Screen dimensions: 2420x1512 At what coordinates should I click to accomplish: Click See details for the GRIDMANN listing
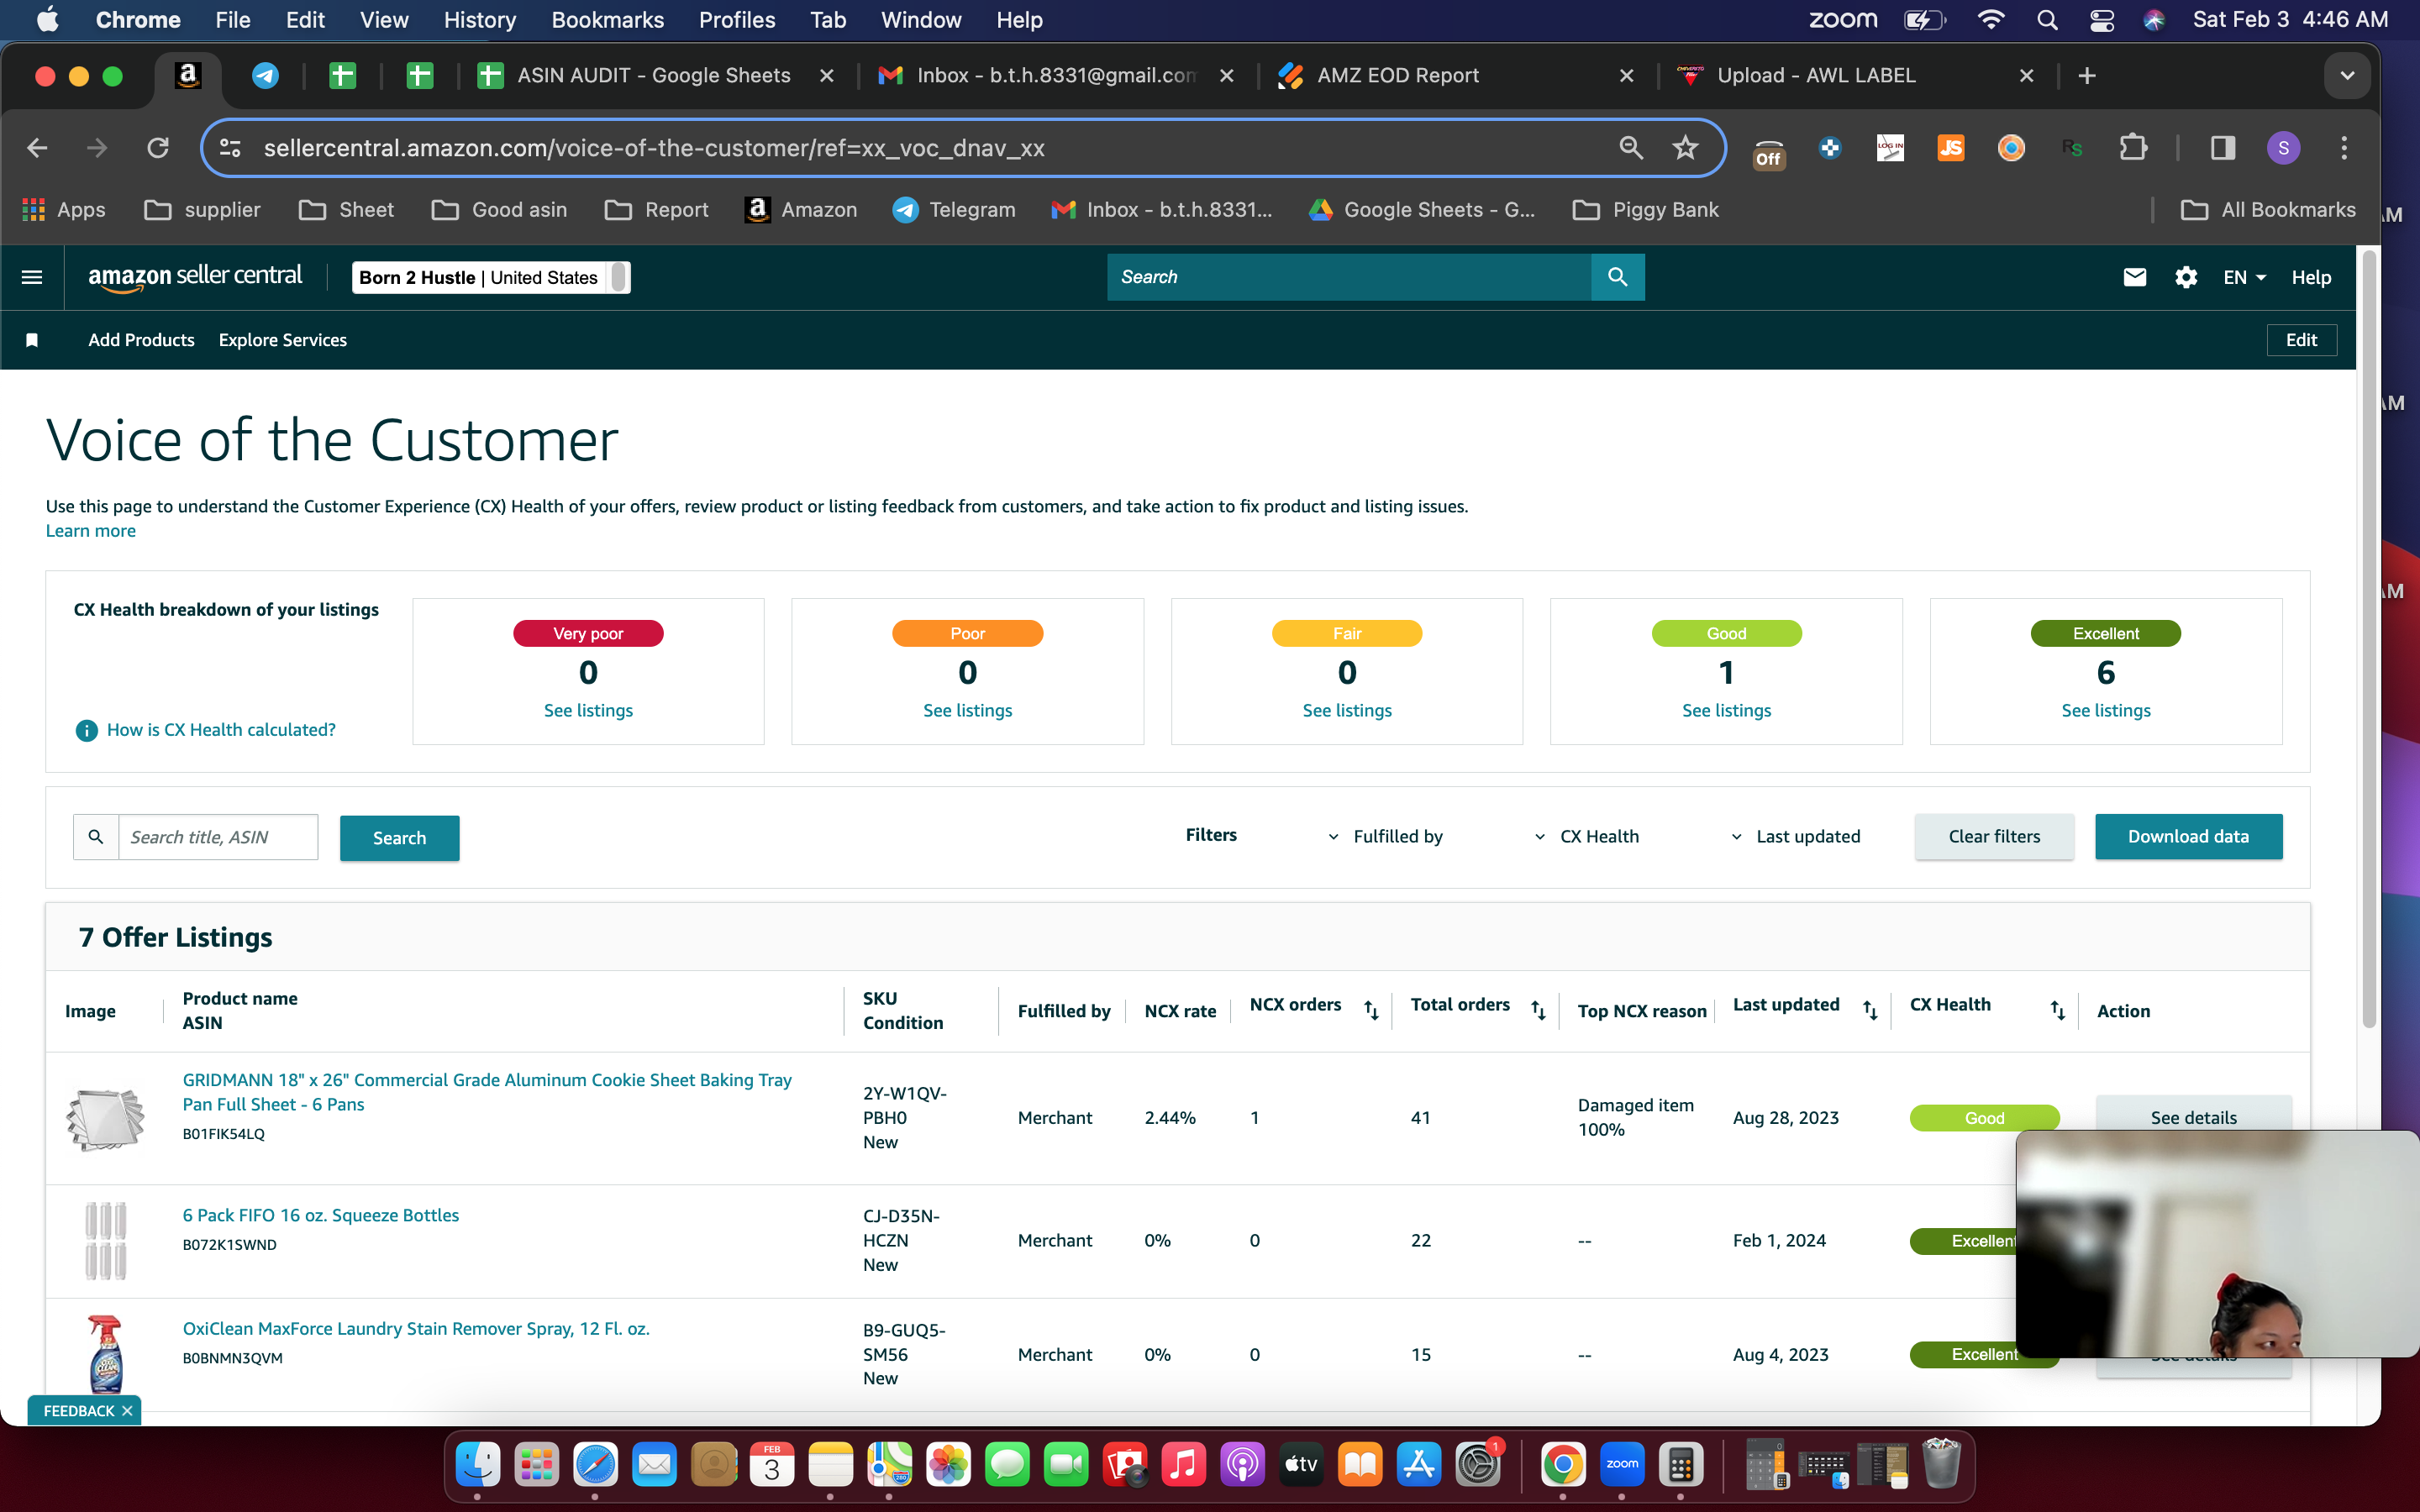click(x=2193, y=1117)
